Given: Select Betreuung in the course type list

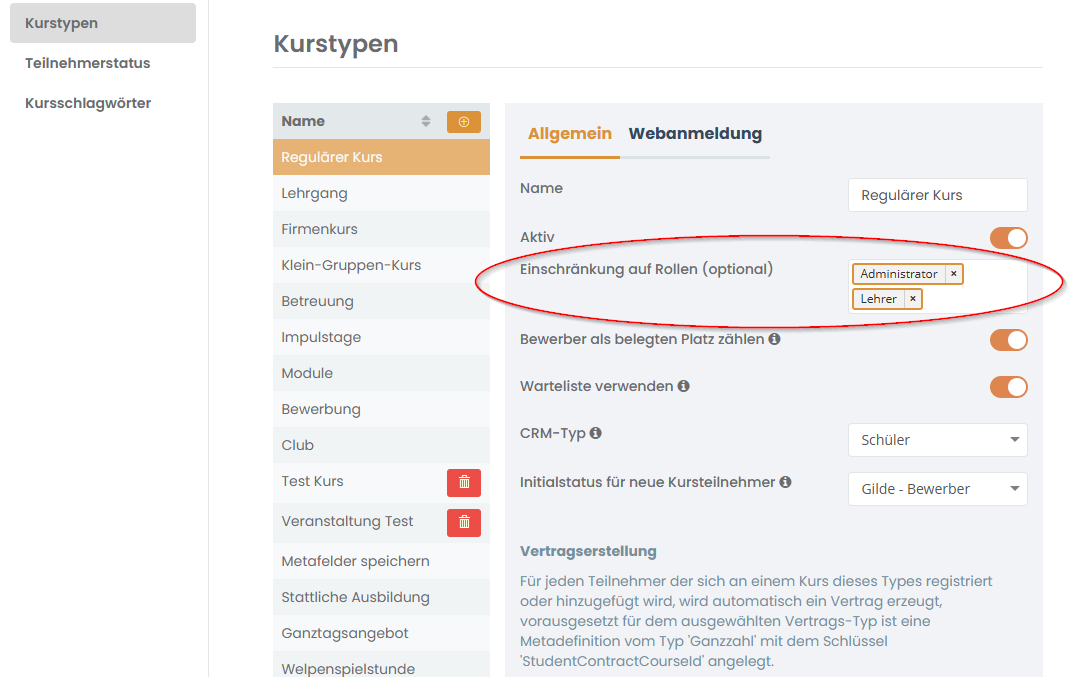Looking at the screenshot, I should pyautogui.click(x=381, y=301).
